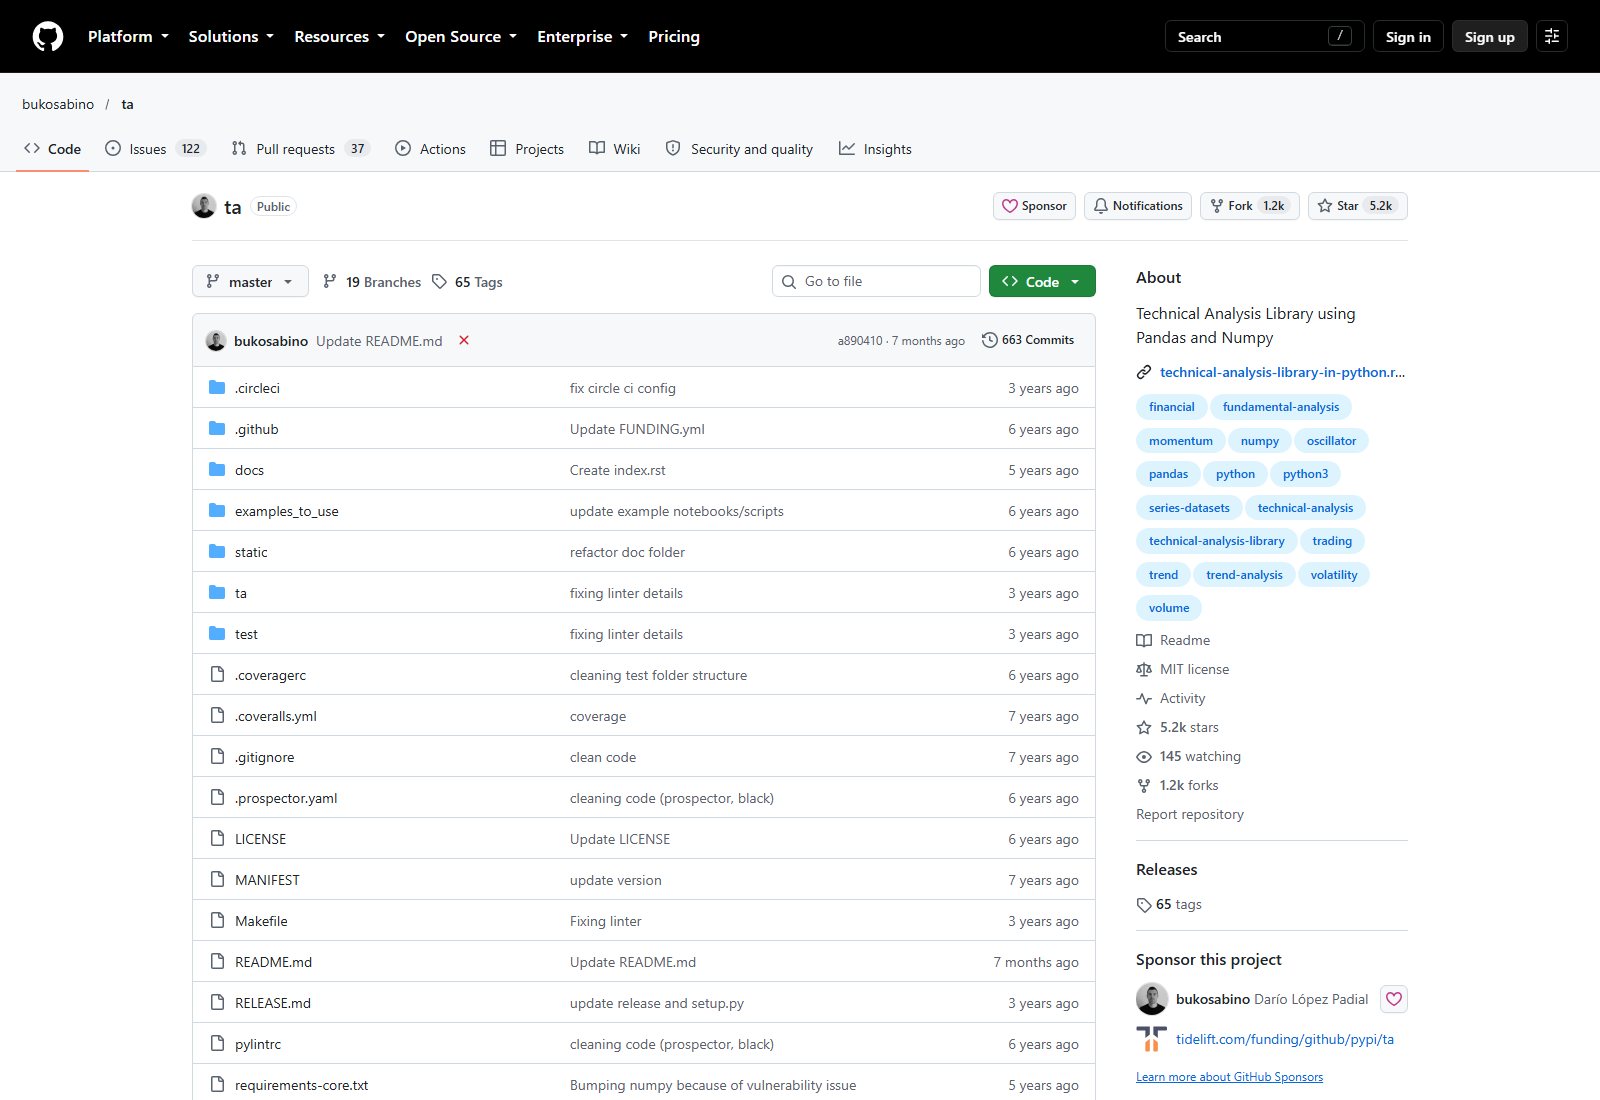Expand the Solutions menu in header
The height and width of the screenshot is (1100, 1600).
tap(231, 37)
